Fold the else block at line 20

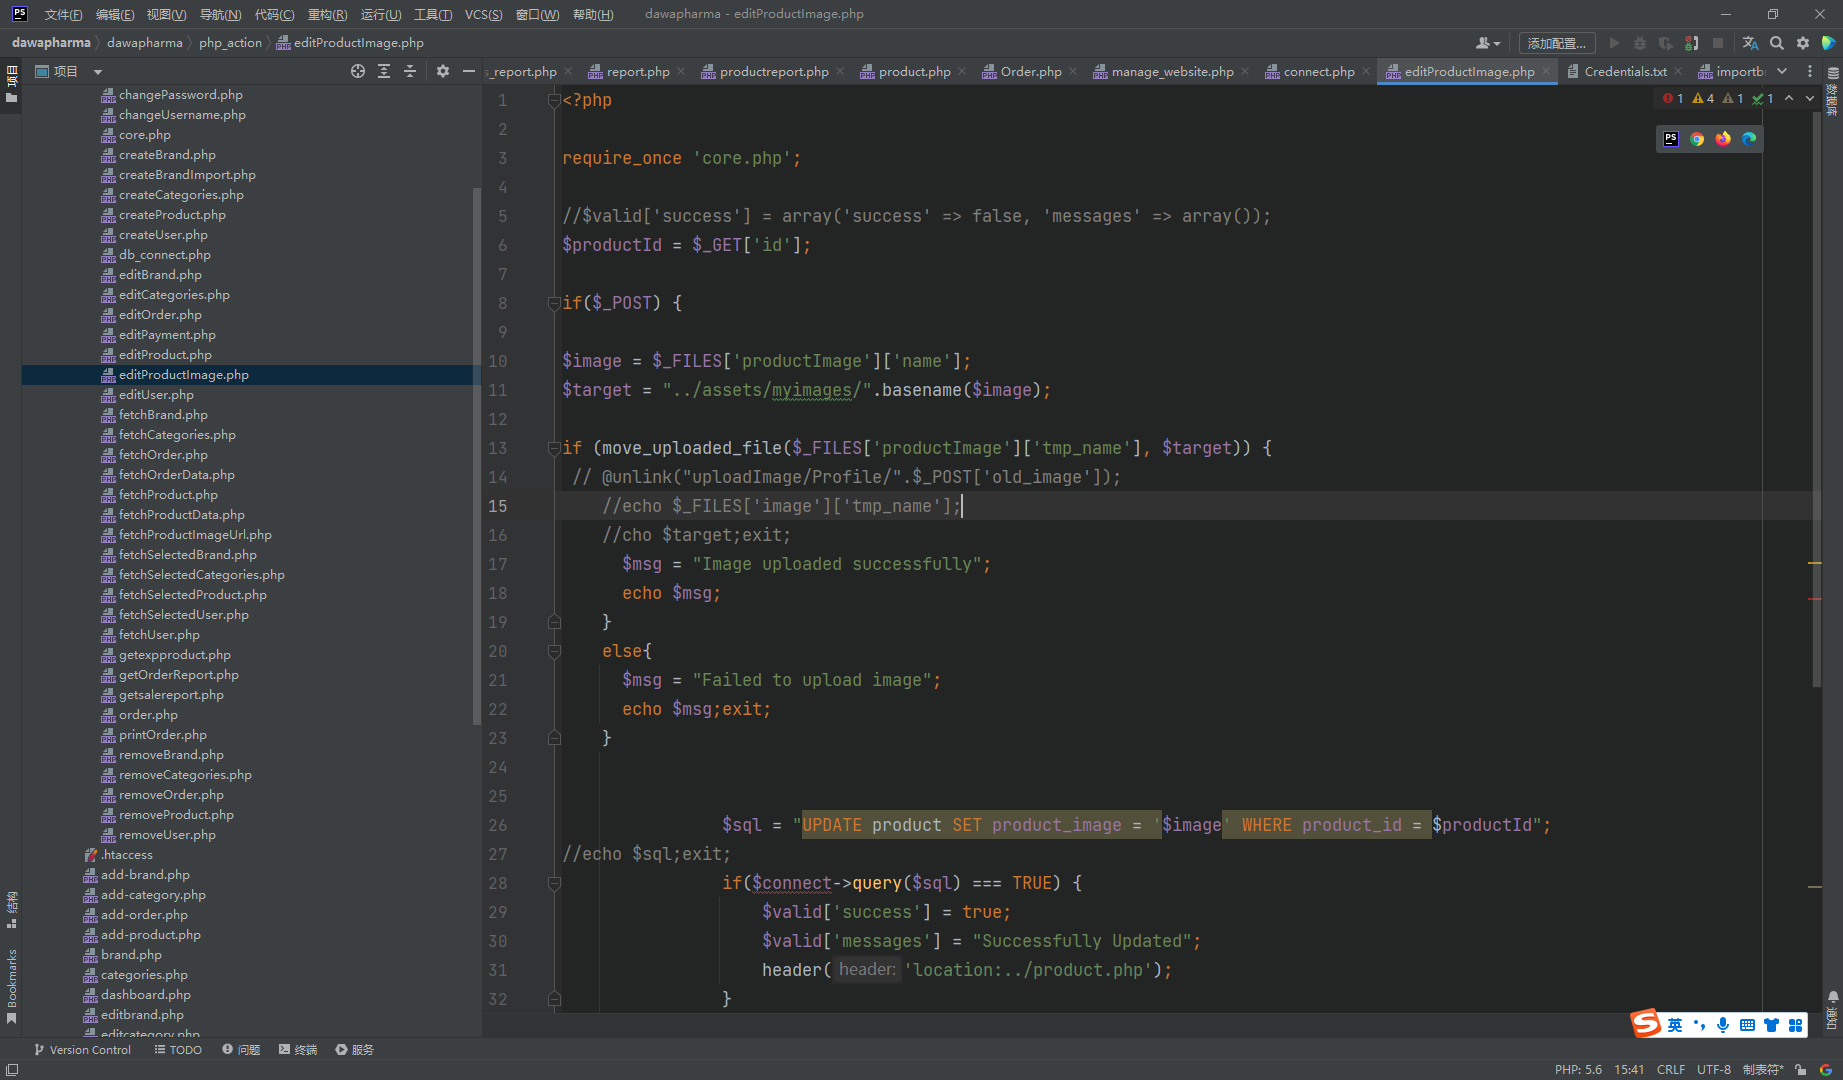click(x=554, y=651)
